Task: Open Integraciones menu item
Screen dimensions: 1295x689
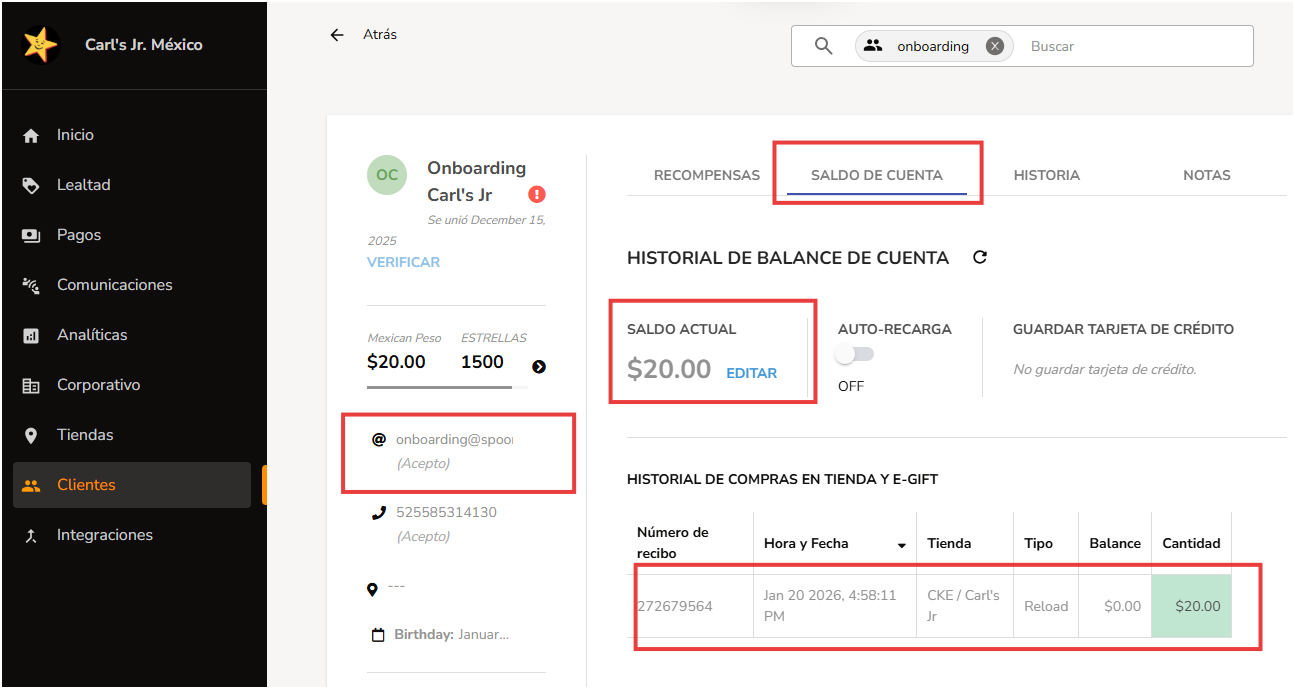Action: click(132, 535)
